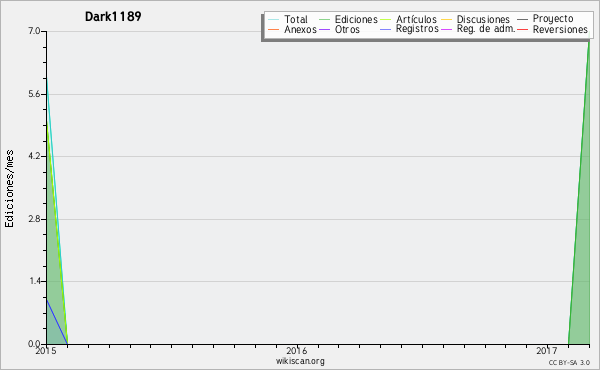This screenshot has width=600, height=370.
Task: Click the 2015 x-axis label
Action: [46, 351]
